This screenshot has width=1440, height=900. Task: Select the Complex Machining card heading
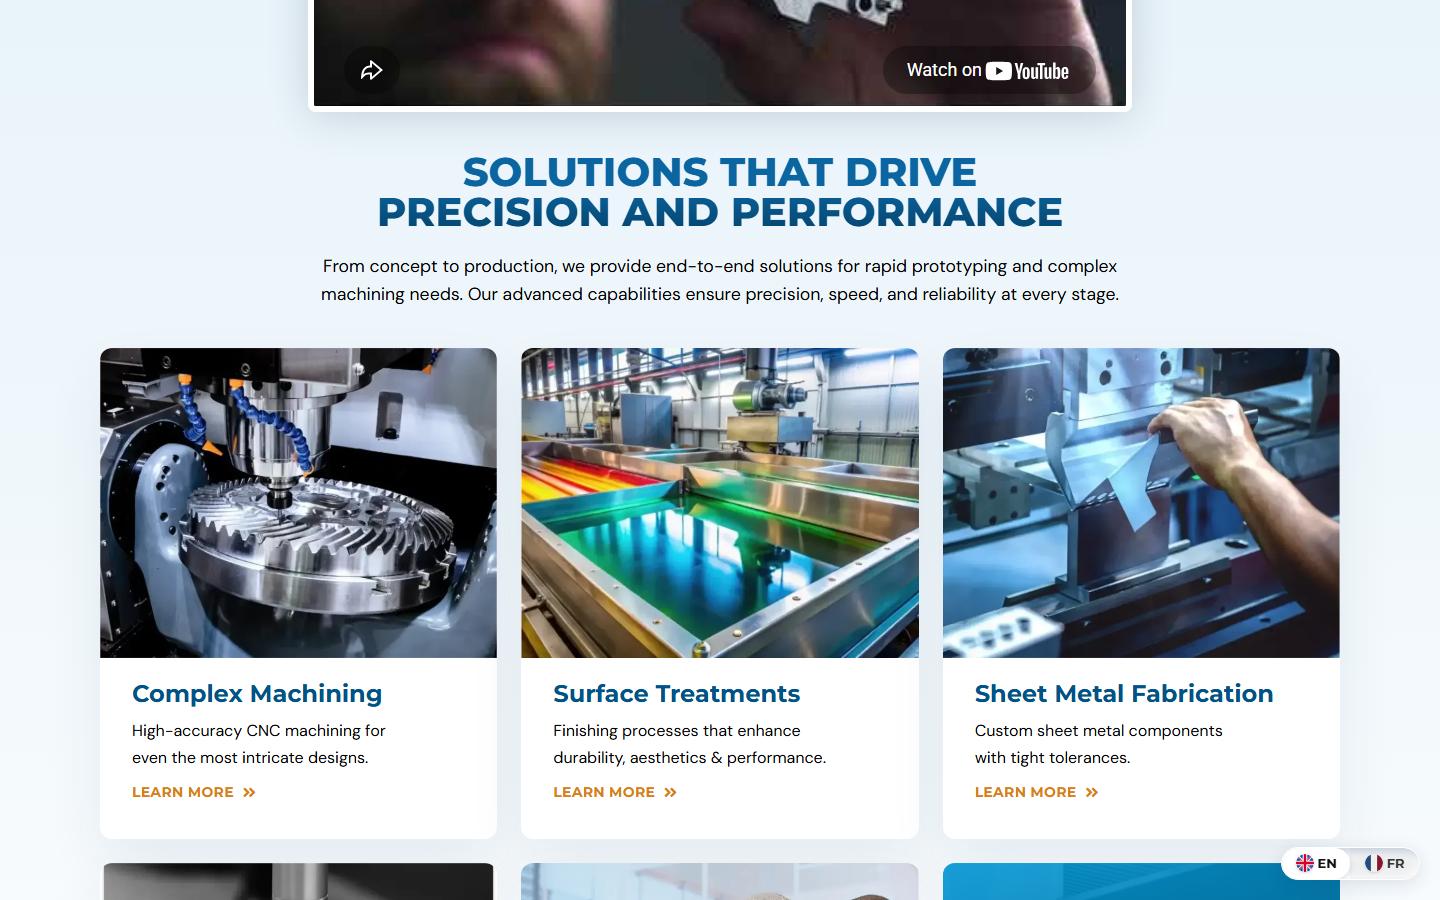point(257,693)
